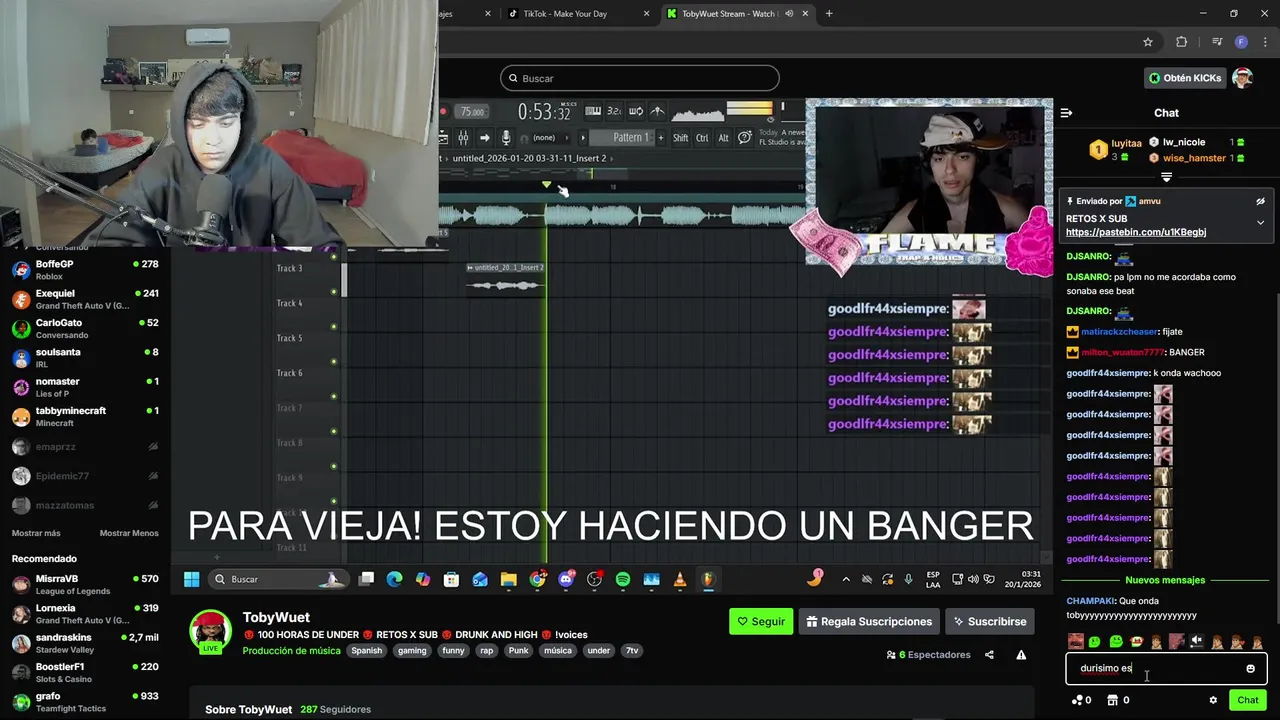Click the Kick Buscar search field
The height and width of the screenshot is (720, 1280).
pos(640,78)
